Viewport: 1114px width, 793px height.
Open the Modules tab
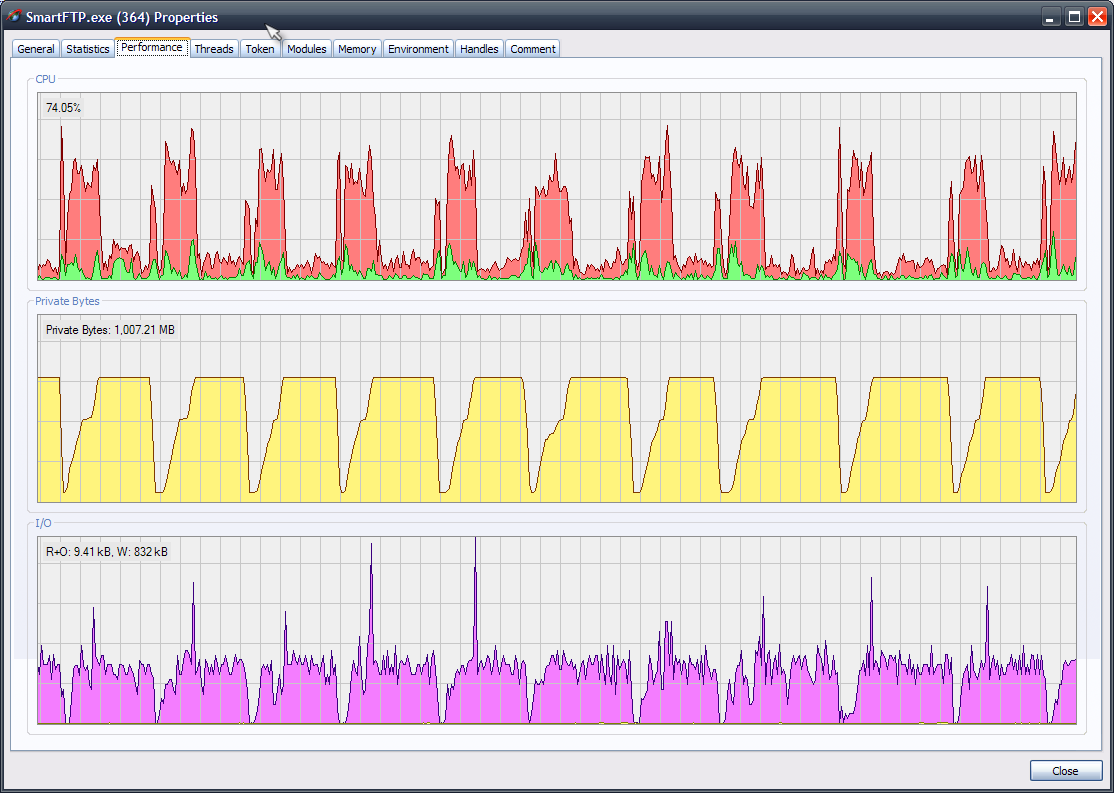coord(307,49)
